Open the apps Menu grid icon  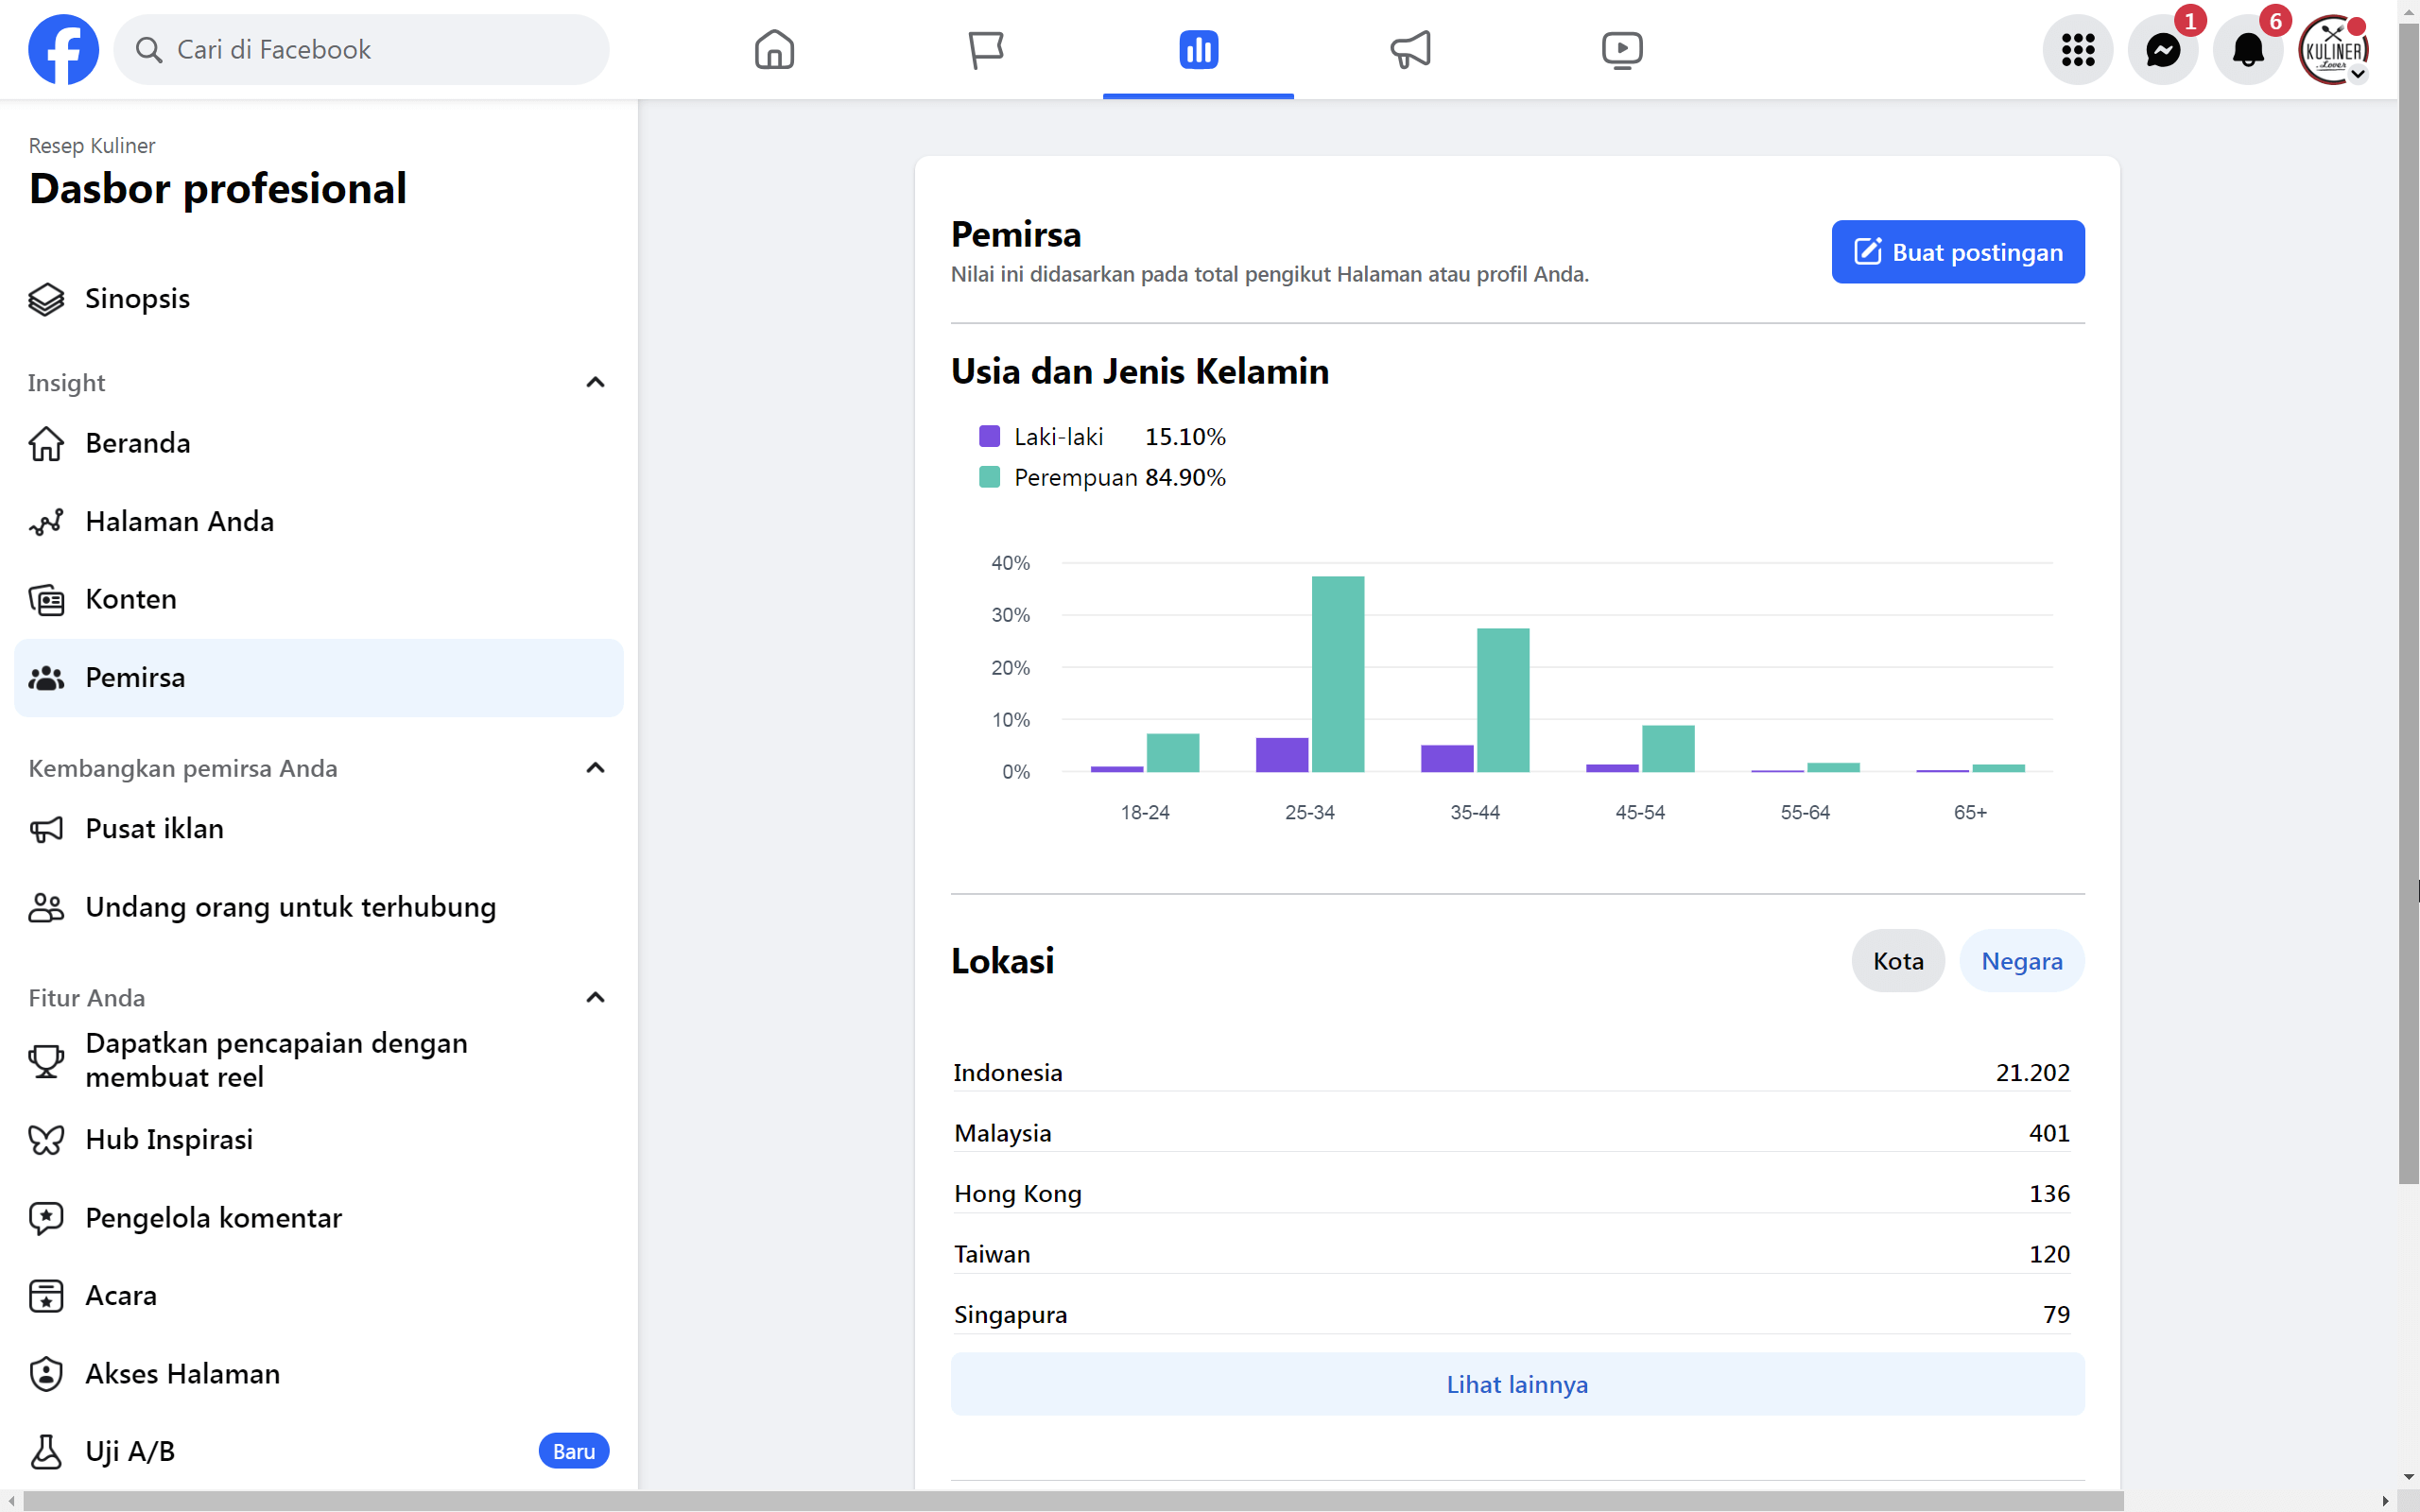tap(2078, 49)
